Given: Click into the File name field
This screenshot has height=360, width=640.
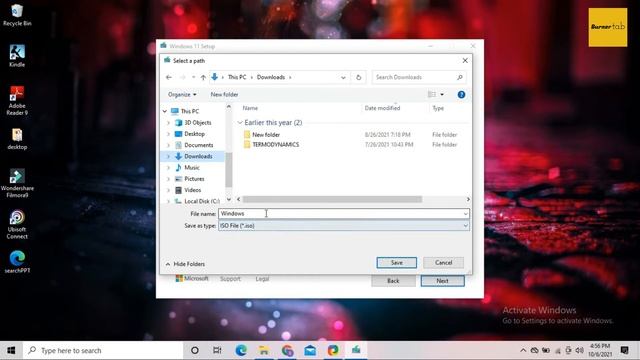Looking at the screenshot, I should point(344,214).
